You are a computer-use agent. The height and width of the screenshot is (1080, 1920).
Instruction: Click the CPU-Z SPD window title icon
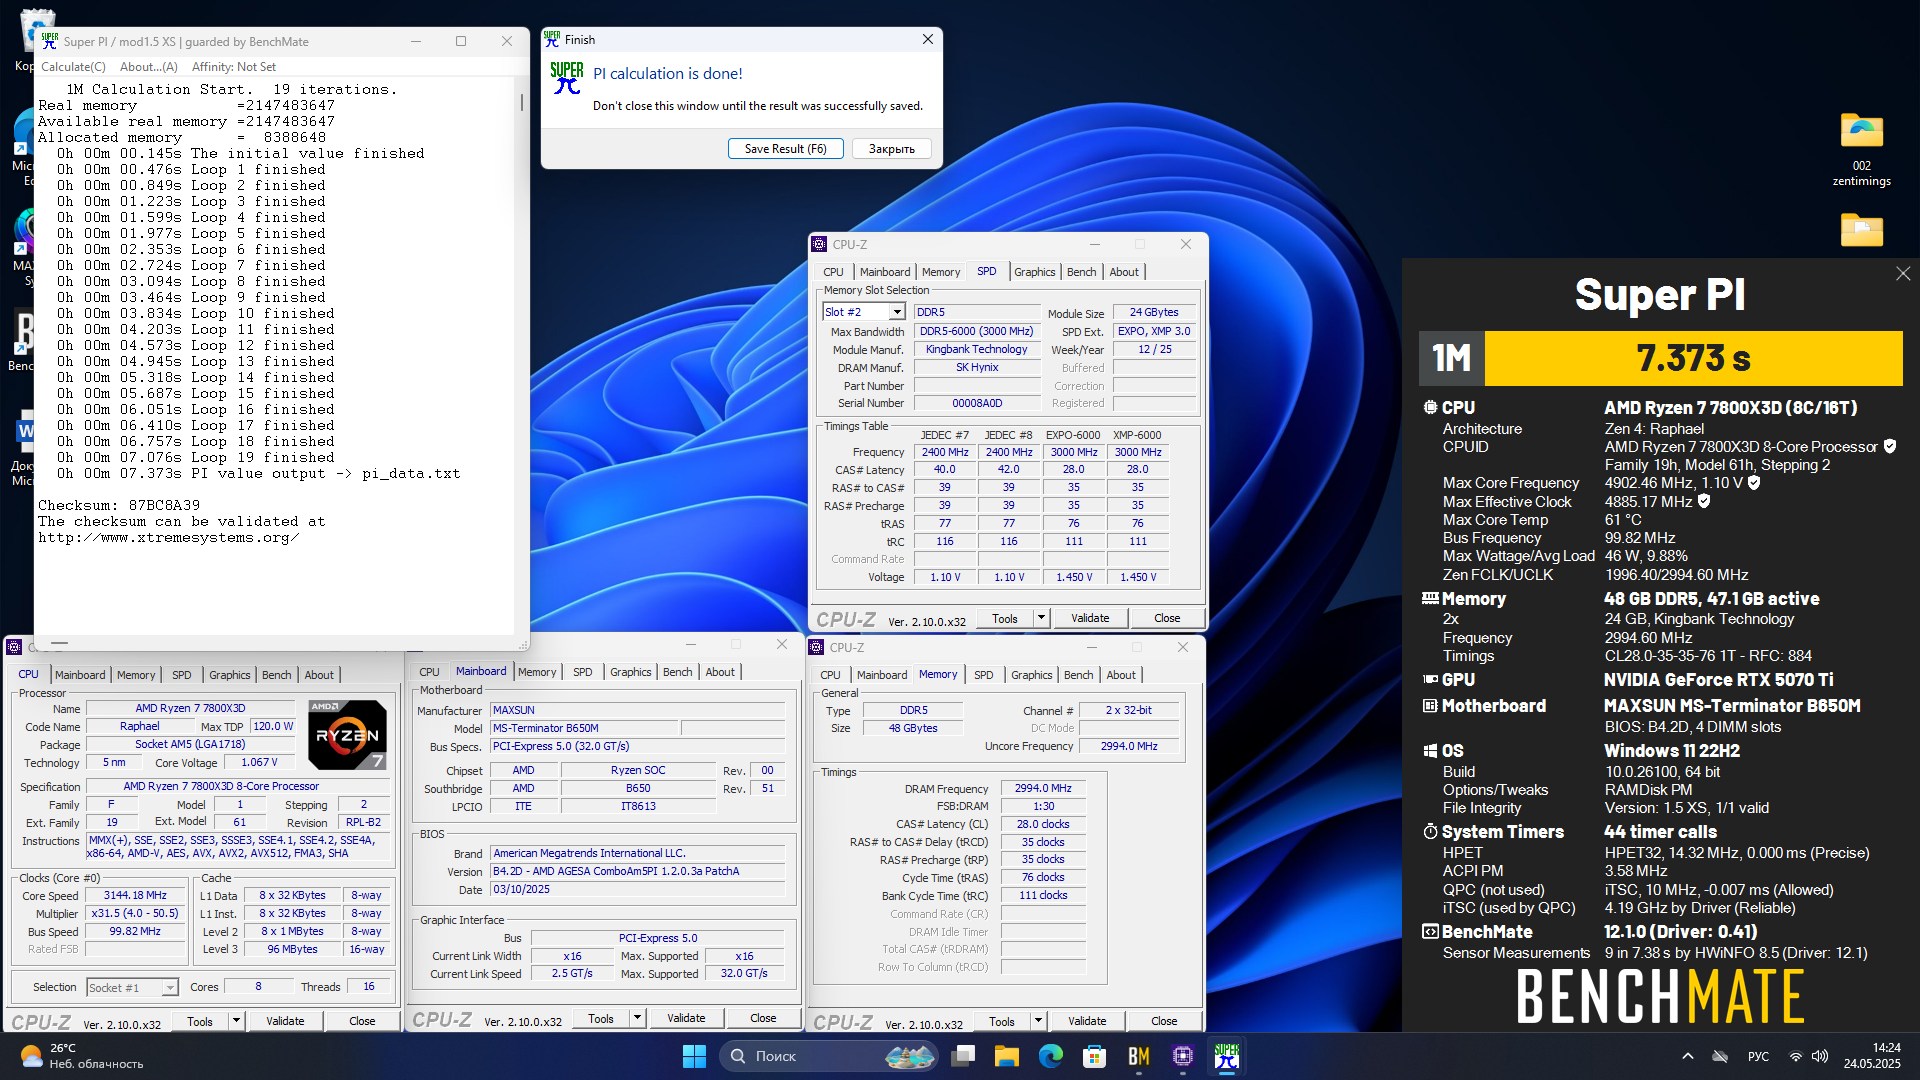point(819,244)
